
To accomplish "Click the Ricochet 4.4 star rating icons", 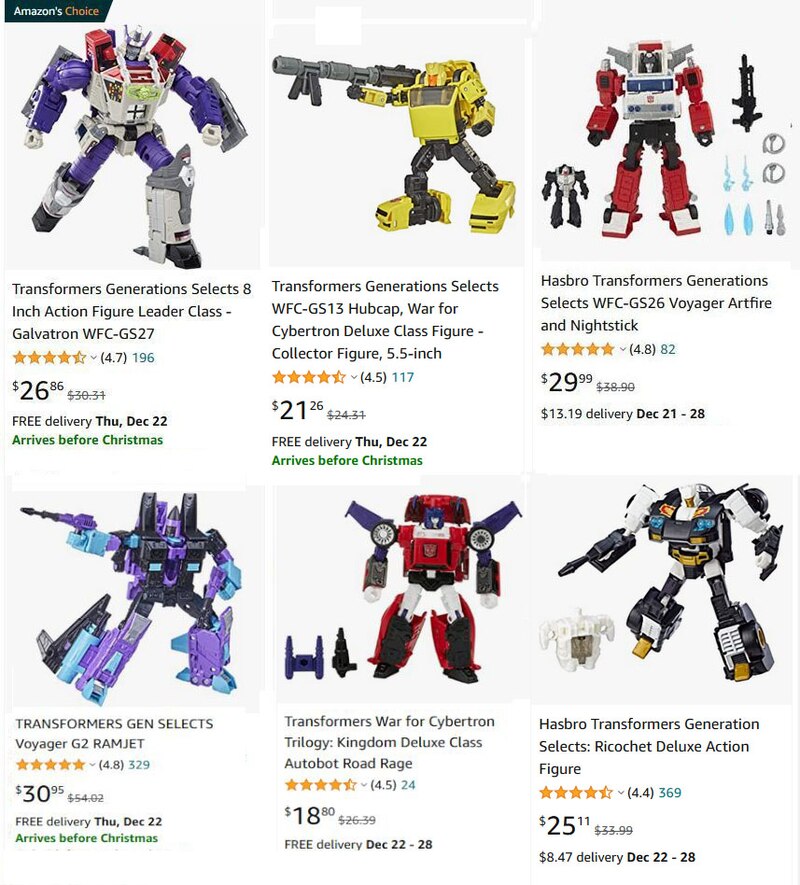I will (576, 792).
